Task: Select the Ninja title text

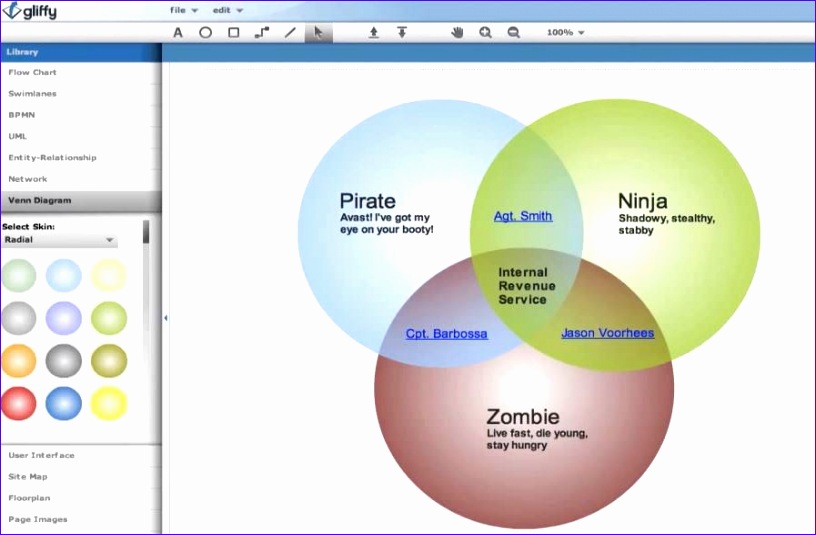Action: tap(643, 201)
